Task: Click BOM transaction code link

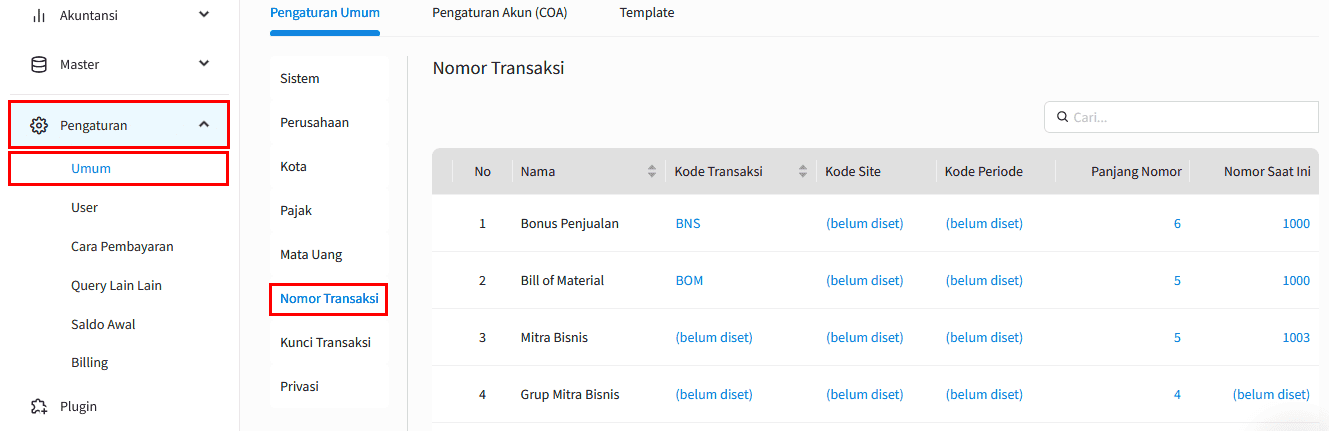Action: coord(689,280)
